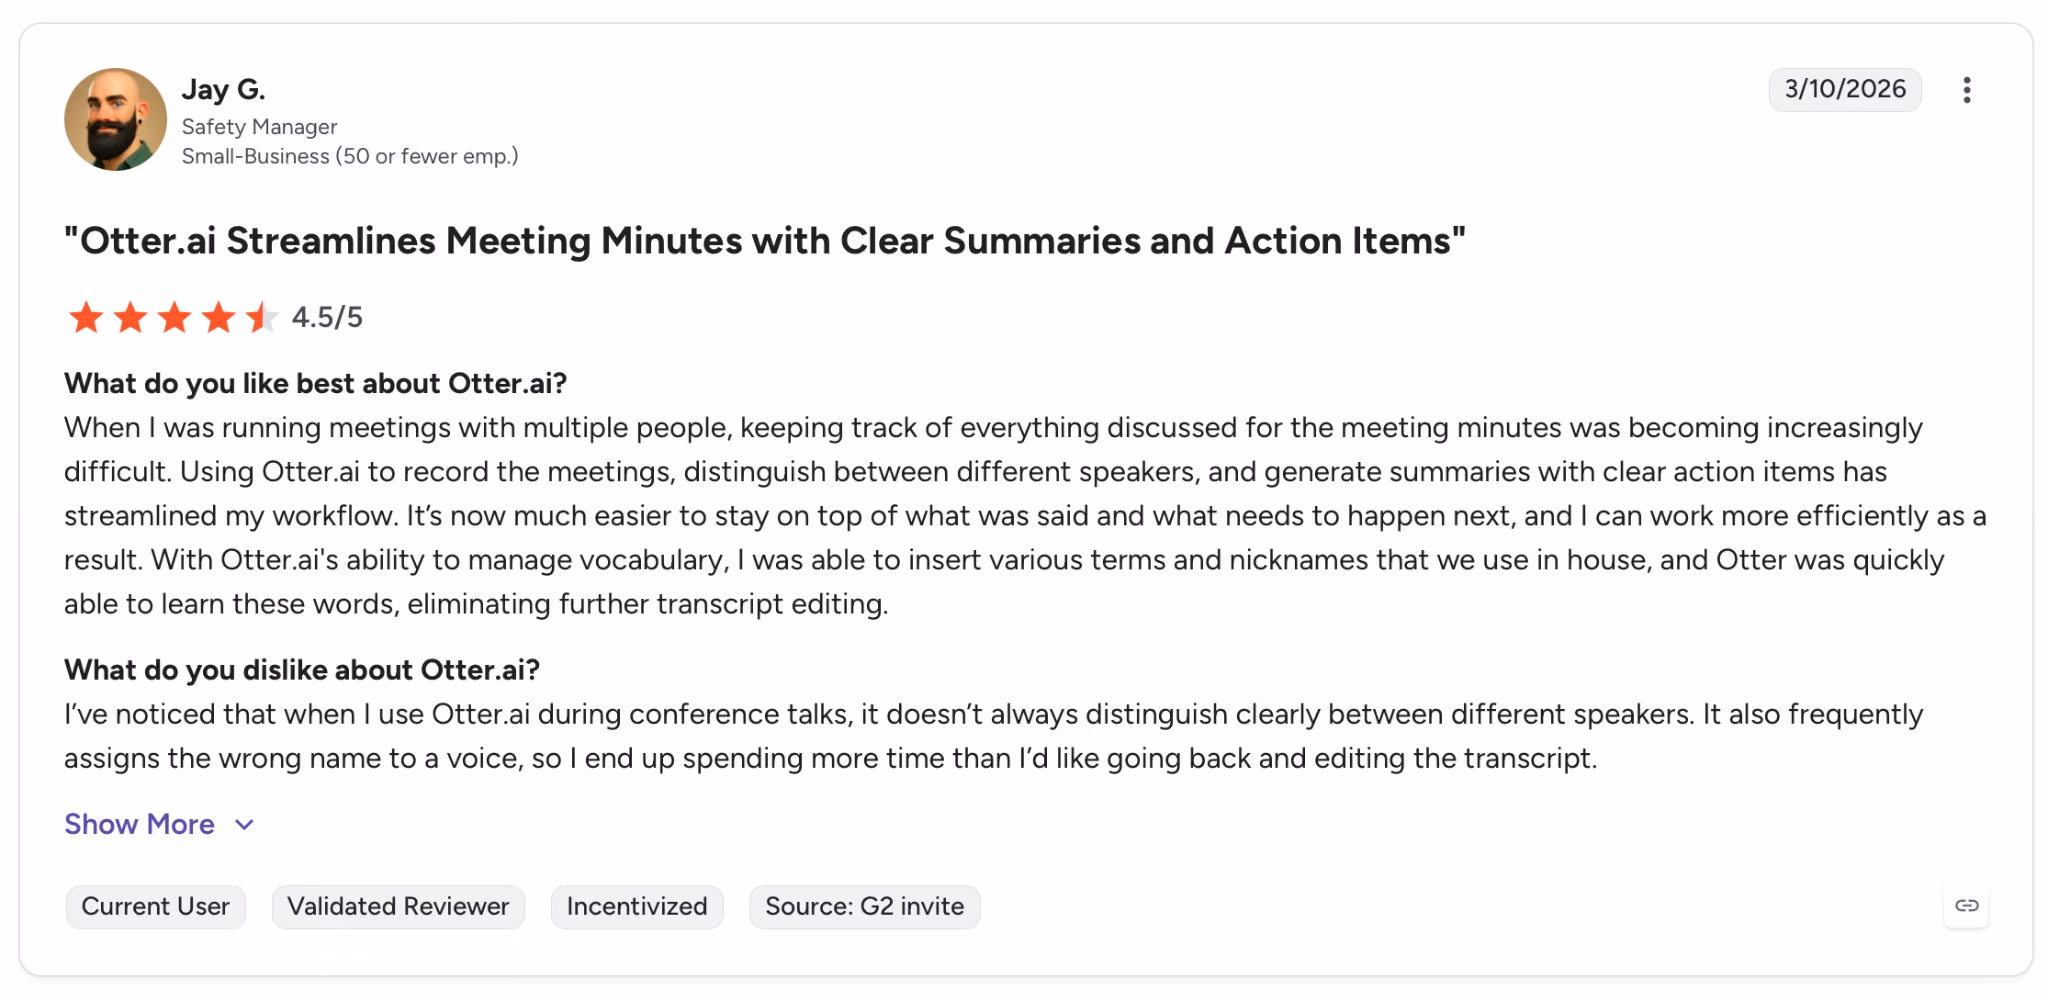Screen dimensions: 2048x994
Task: Select the Incentivized tag
Action: pyautogui.click(x=637, y=906)
